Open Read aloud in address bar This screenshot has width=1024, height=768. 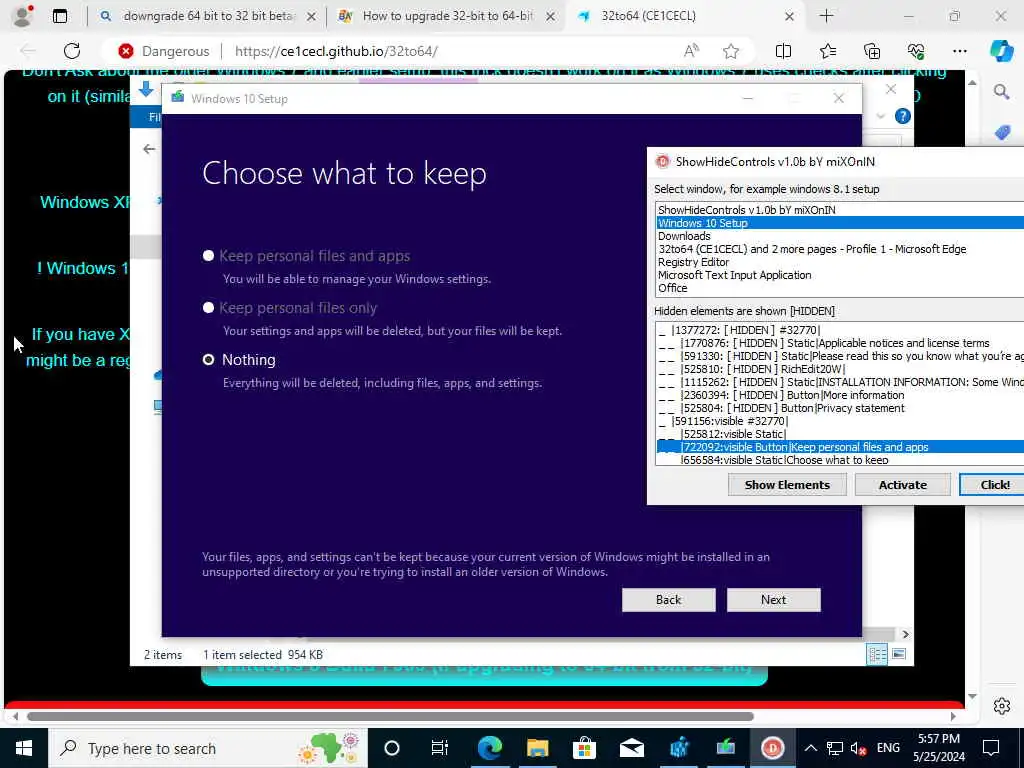pyautogui.click(x=691, y=51)
